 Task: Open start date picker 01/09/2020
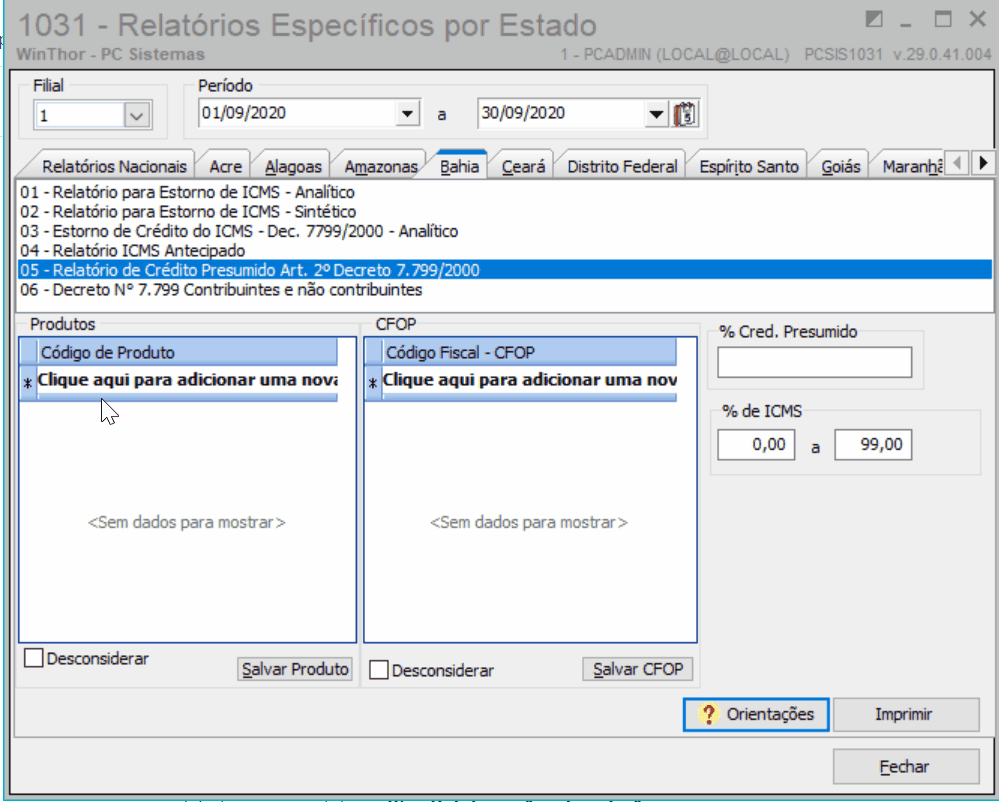(407, 114)
